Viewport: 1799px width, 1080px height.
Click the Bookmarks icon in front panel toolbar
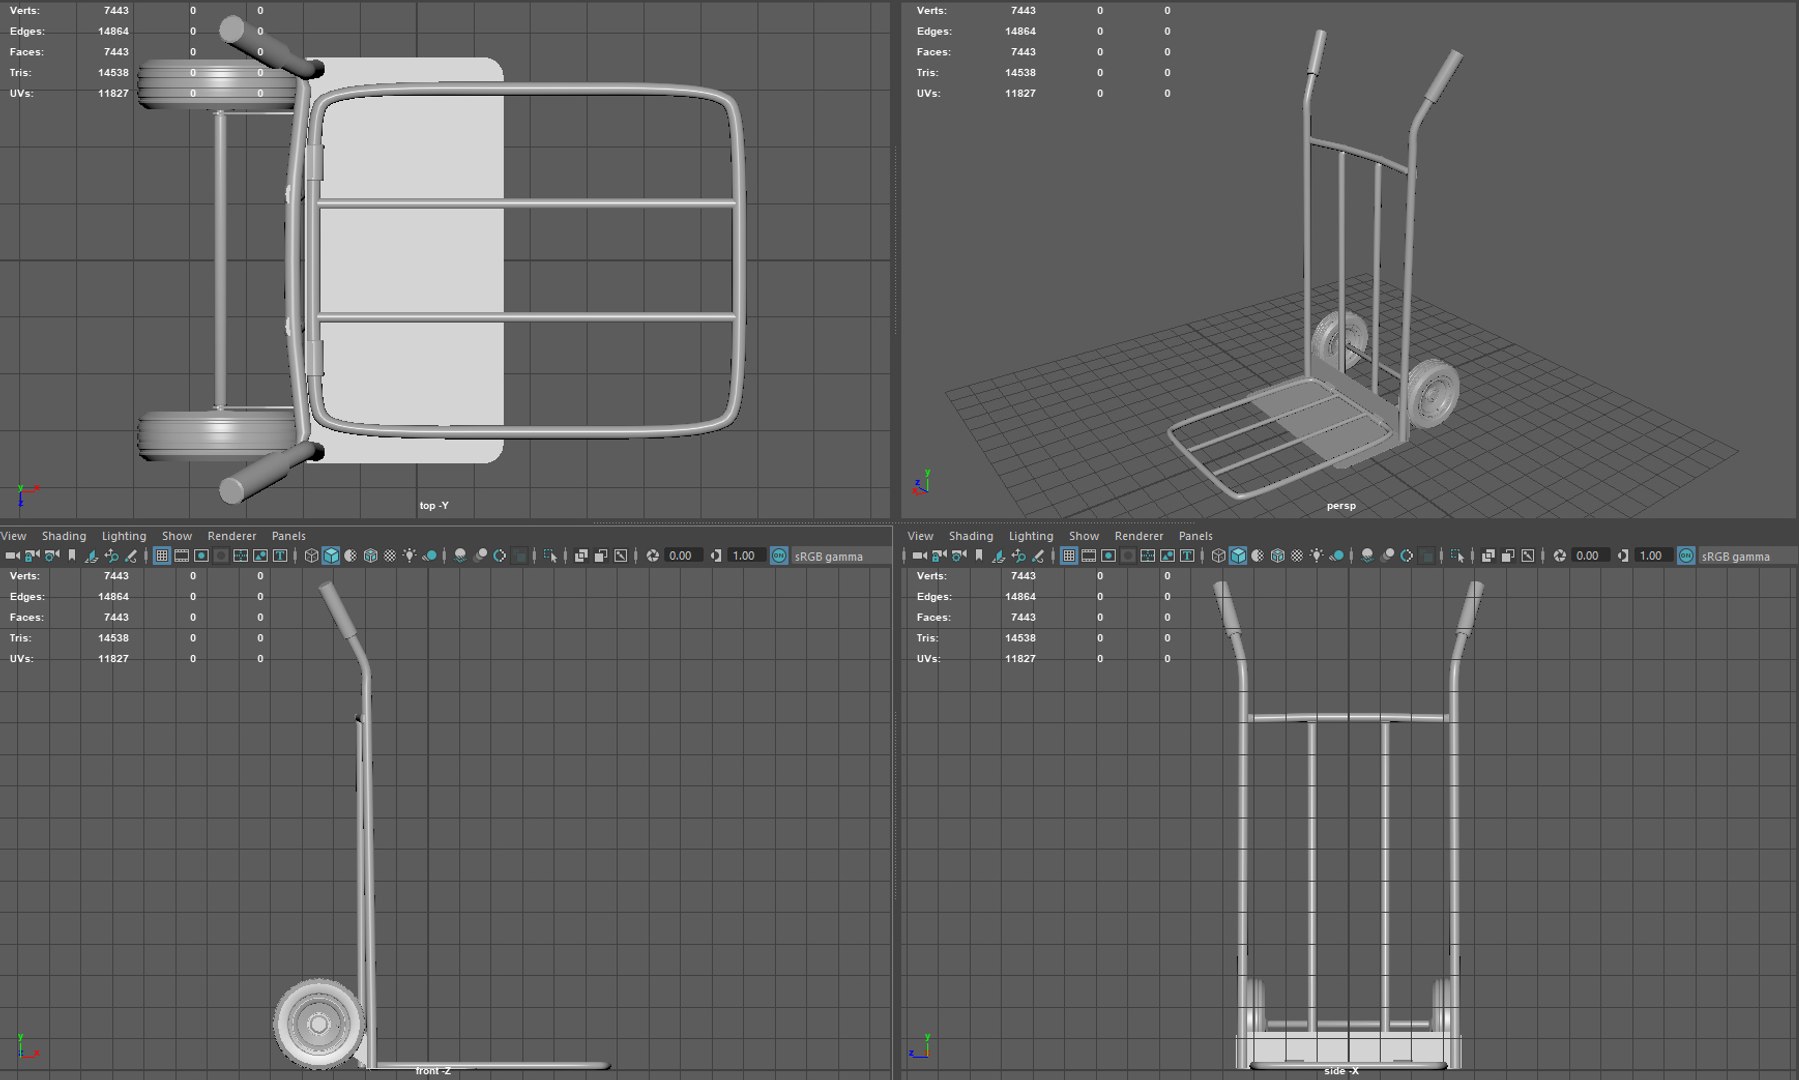coord(71,556)
